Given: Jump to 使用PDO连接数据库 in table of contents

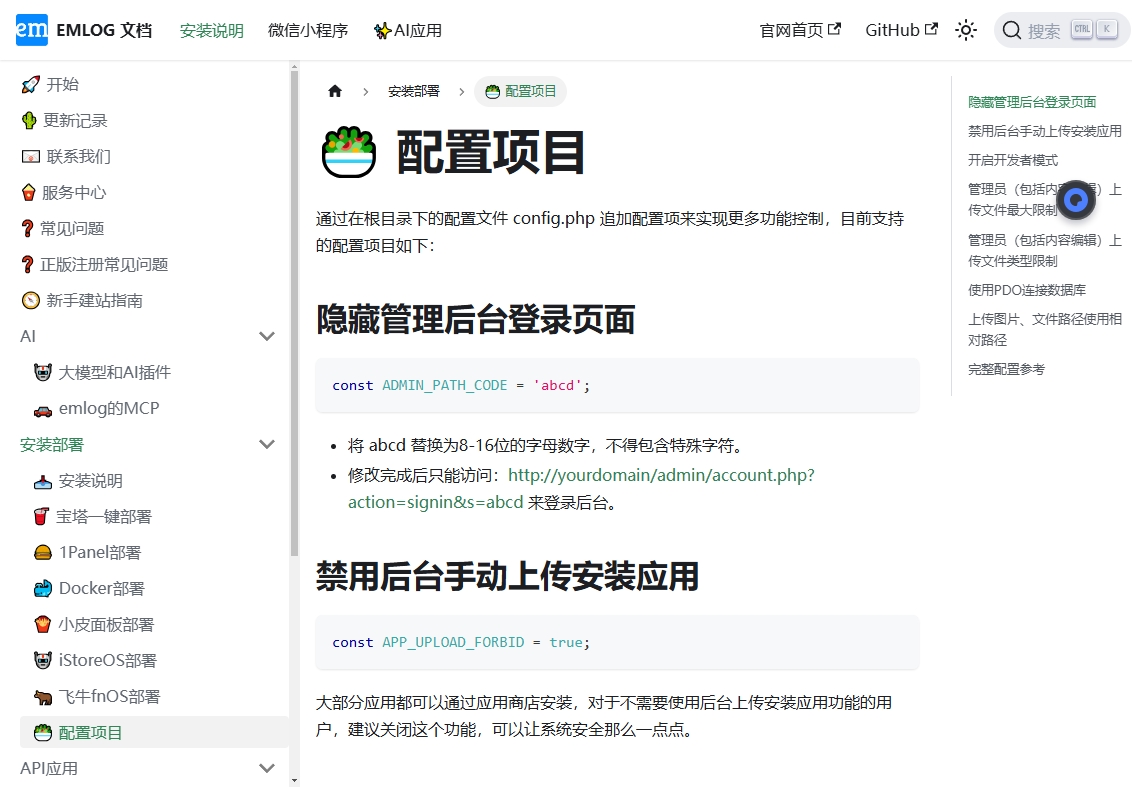Looking at the screenshot, I should coord(1026,290).
